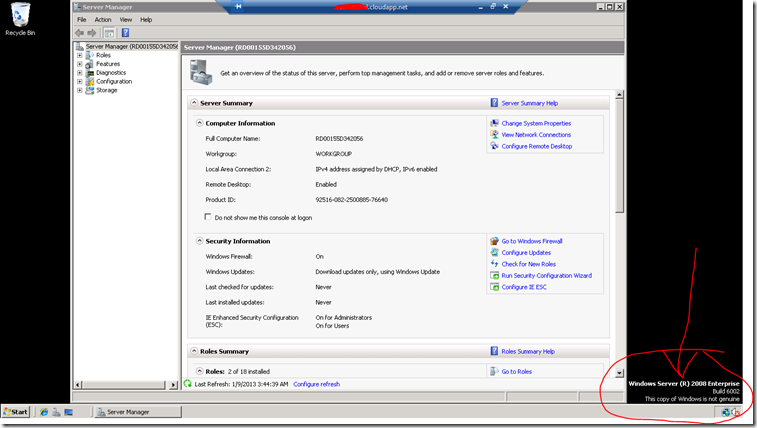Collapse the Security Information section
This screenshot has width=757, height=428.
tap(199, 240)
